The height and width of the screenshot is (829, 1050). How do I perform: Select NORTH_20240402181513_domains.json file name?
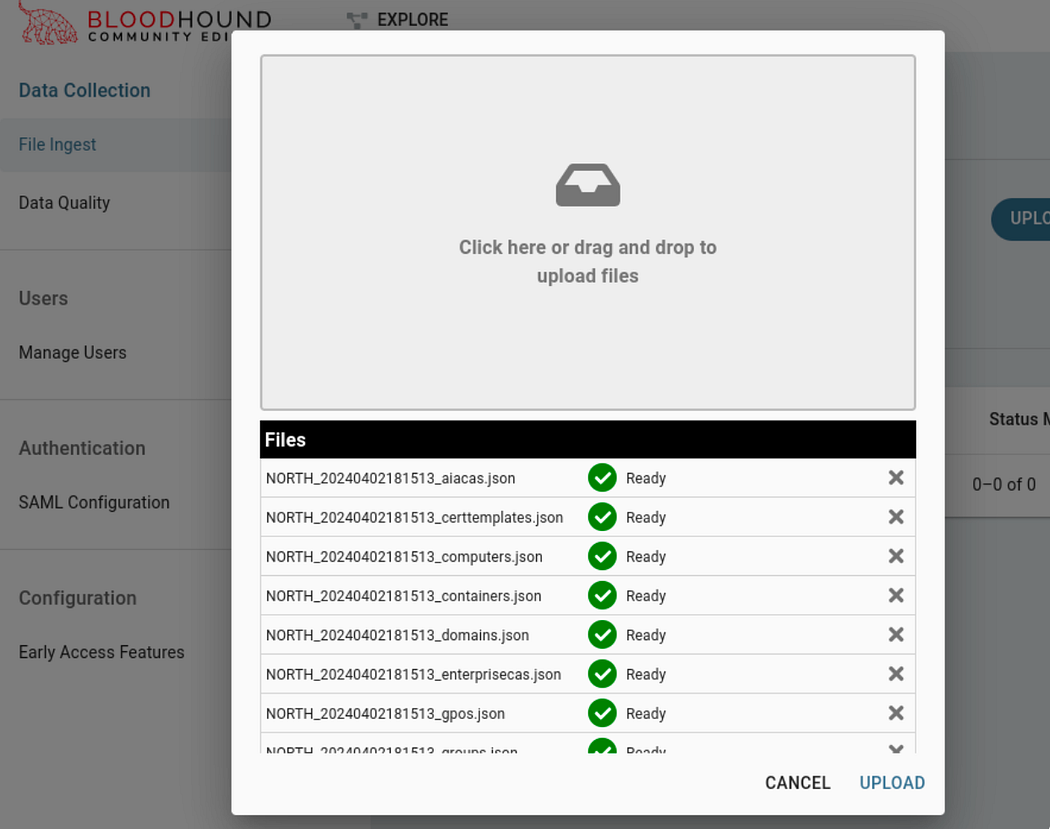point(397,635)
